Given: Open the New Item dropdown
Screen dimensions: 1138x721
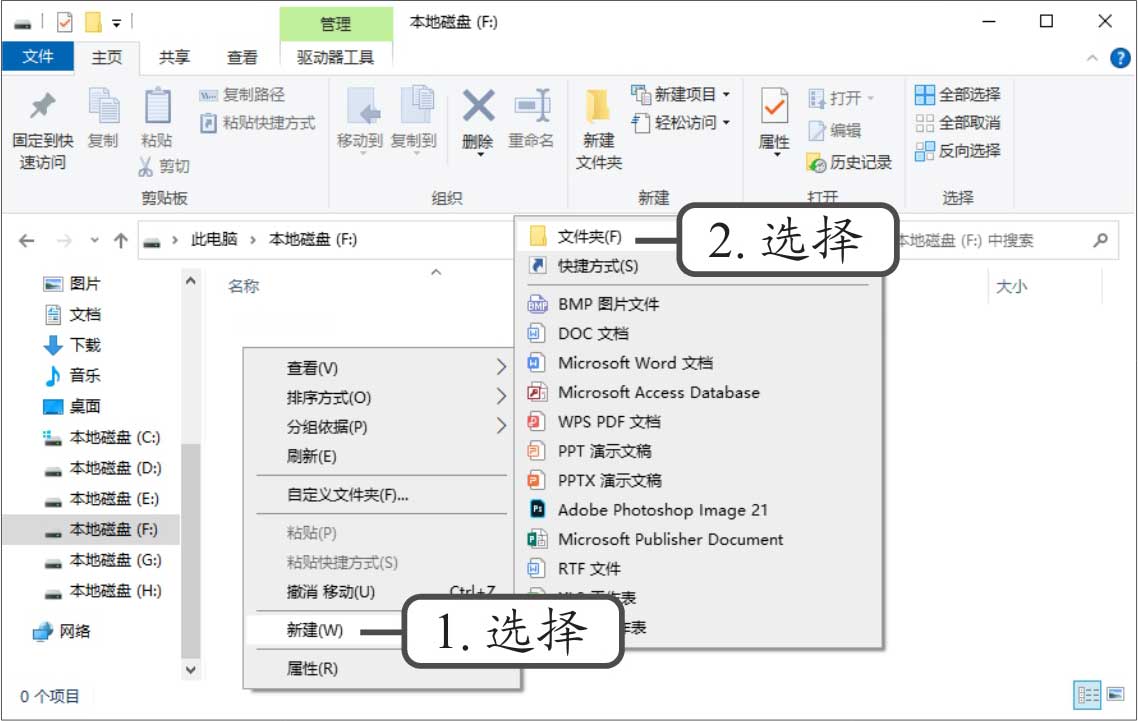Looking at the screenshot, I should (x=726, y=94).
